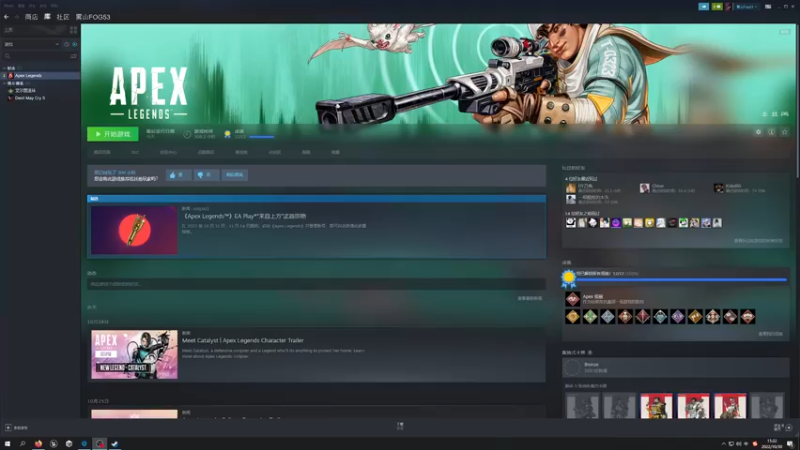Open the DLC game tab
The width and height of the screenshot is (800, 450).
coord(135,152)
